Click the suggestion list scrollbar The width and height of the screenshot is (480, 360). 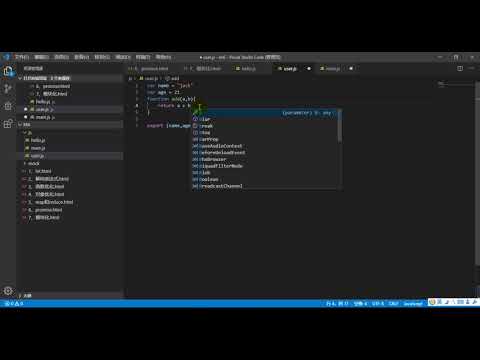340,126
